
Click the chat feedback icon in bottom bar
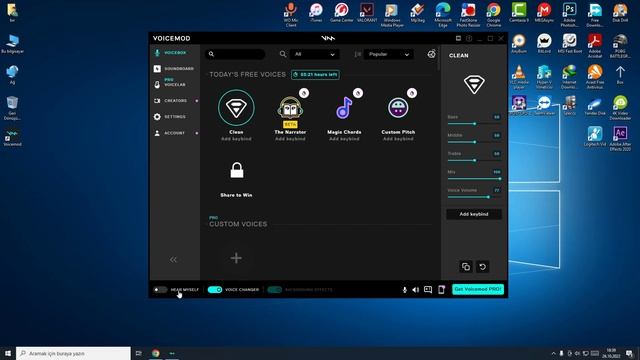(428, 289)
